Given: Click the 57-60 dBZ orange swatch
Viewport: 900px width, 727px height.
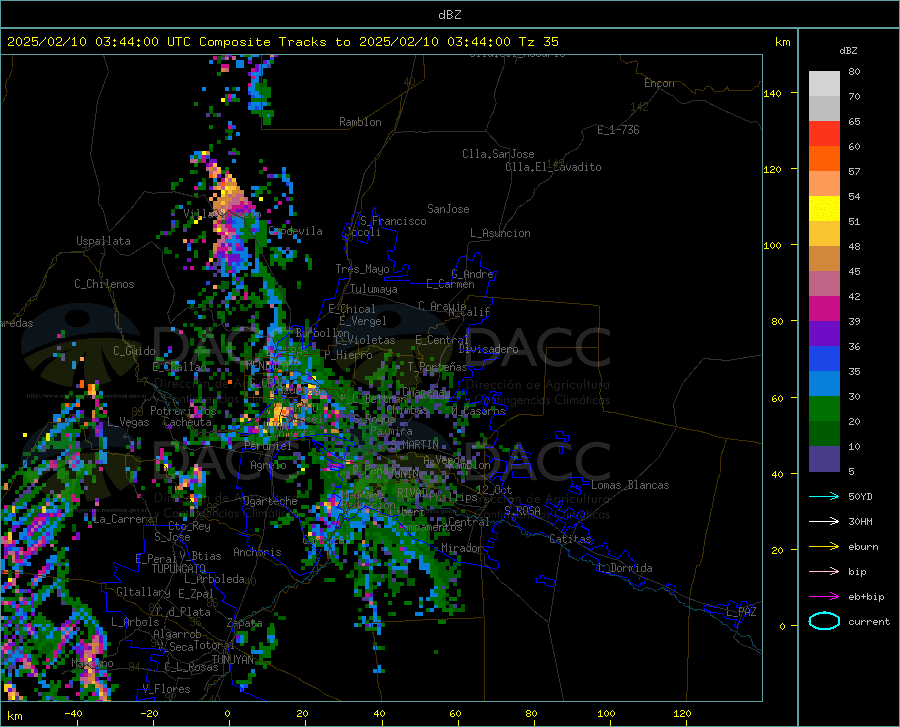Looking at the screenshot, I should [x=824, y=159].
